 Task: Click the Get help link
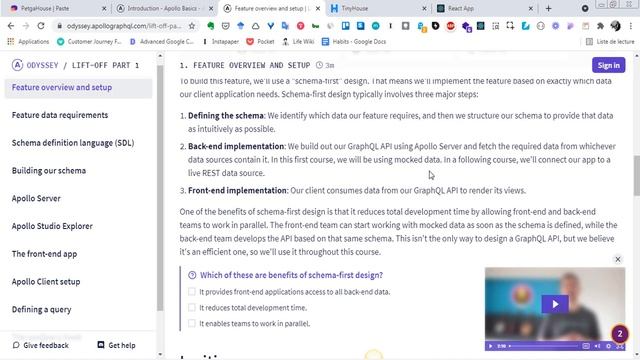122,345
